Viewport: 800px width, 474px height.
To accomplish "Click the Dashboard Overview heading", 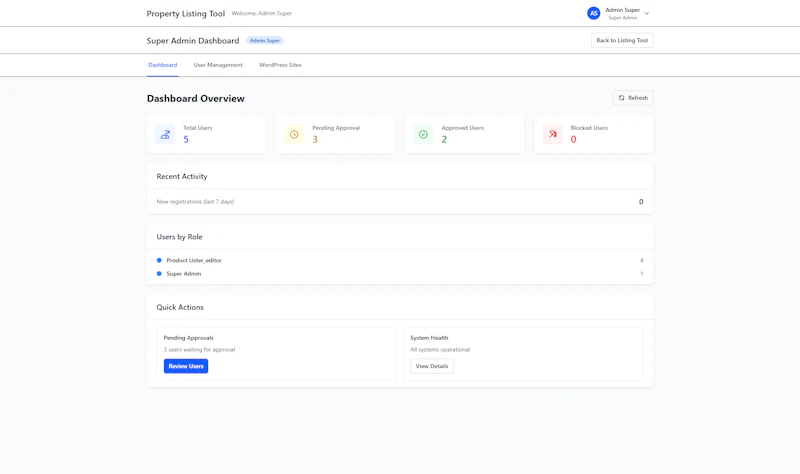I will (195, 98).
